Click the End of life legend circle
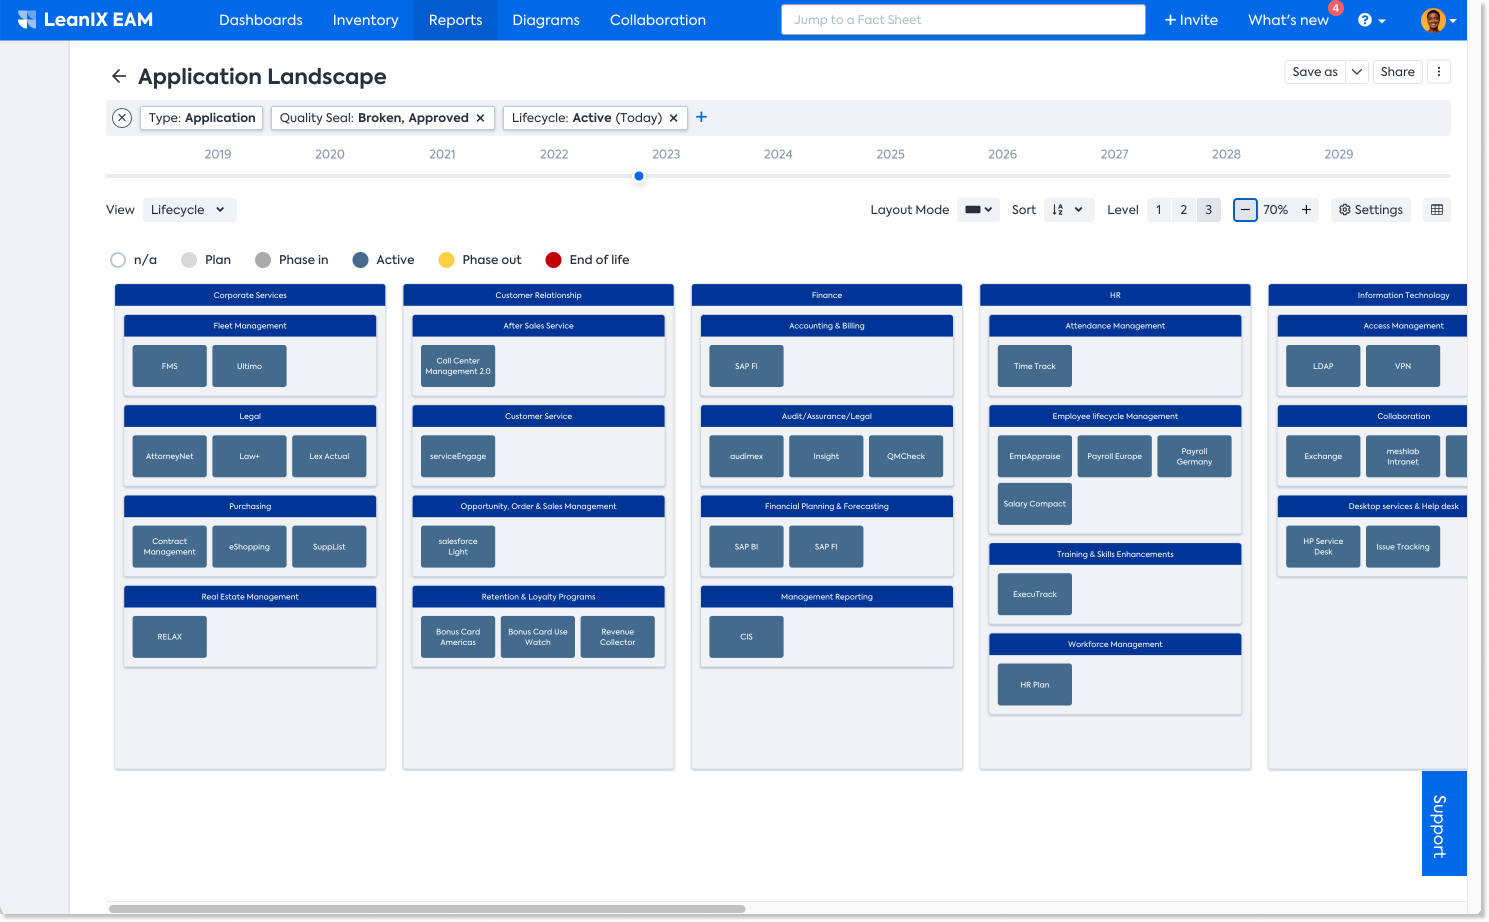Screen dimensions: 1489x922 tap(553, 260)
